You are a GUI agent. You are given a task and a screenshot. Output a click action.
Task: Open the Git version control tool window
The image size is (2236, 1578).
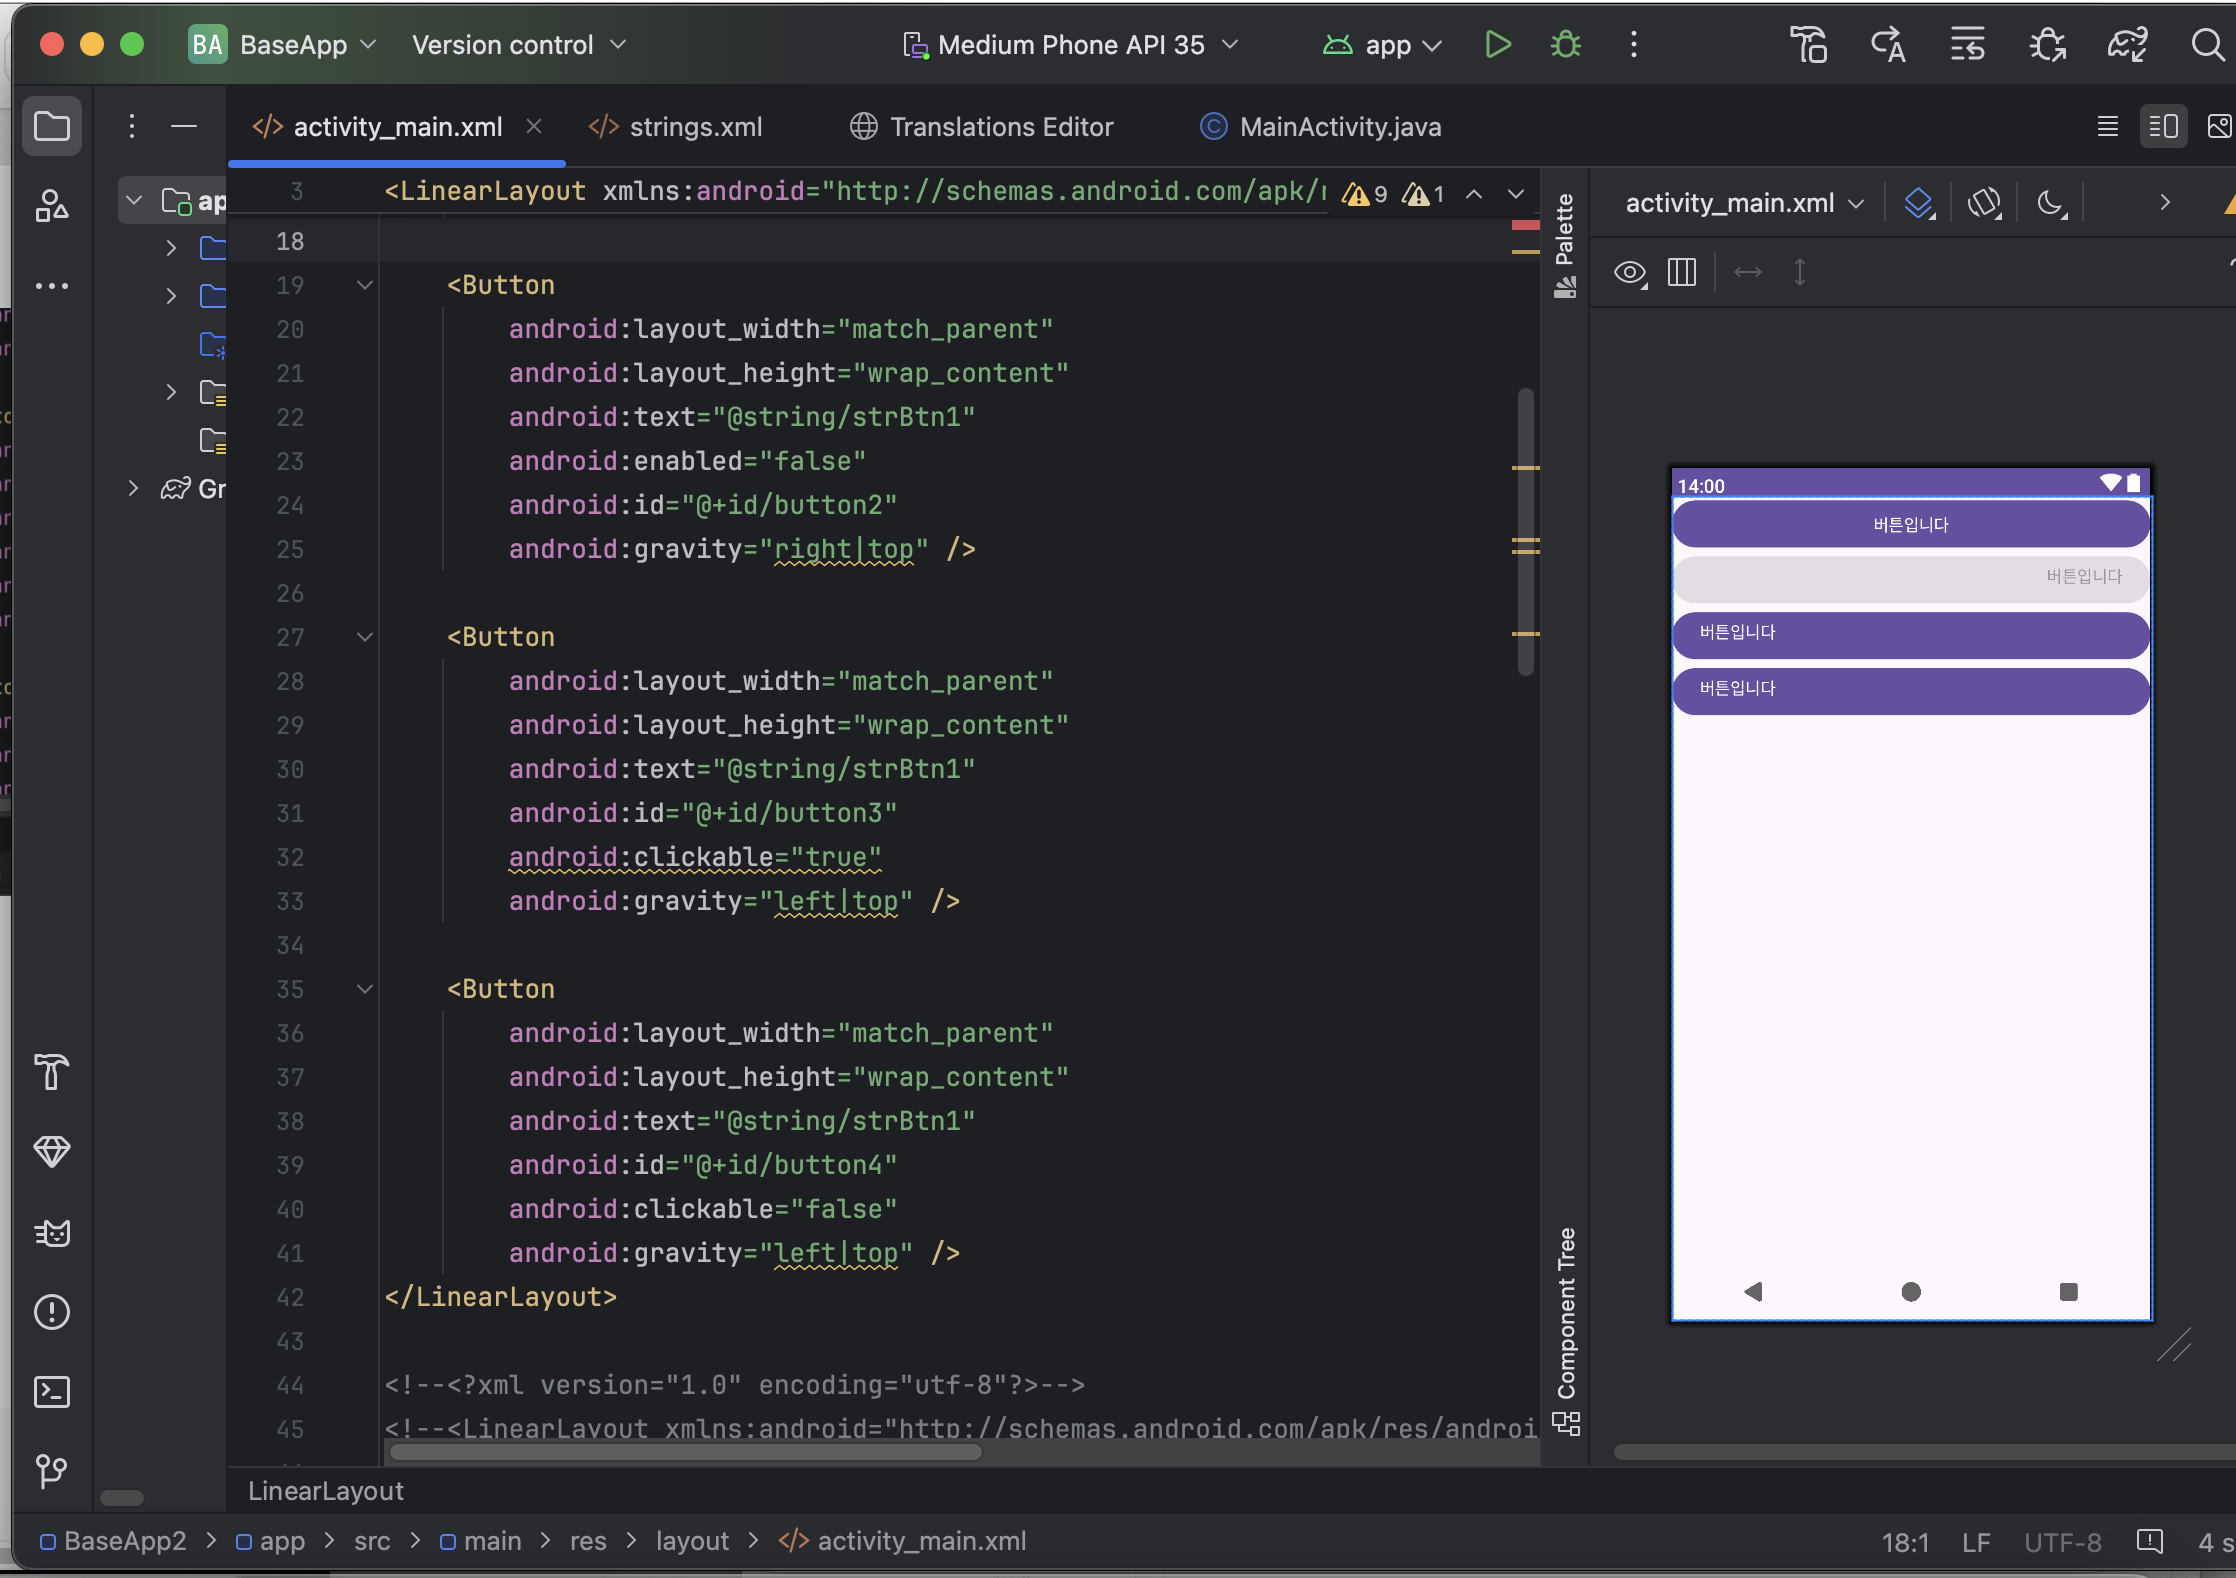[x=52, y=1470]
